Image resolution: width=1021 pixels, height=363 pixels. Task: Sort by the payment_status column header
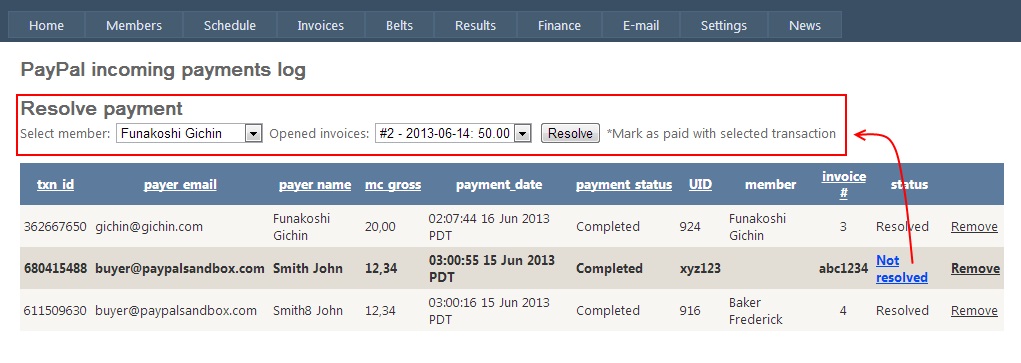(x=624, y=184)
